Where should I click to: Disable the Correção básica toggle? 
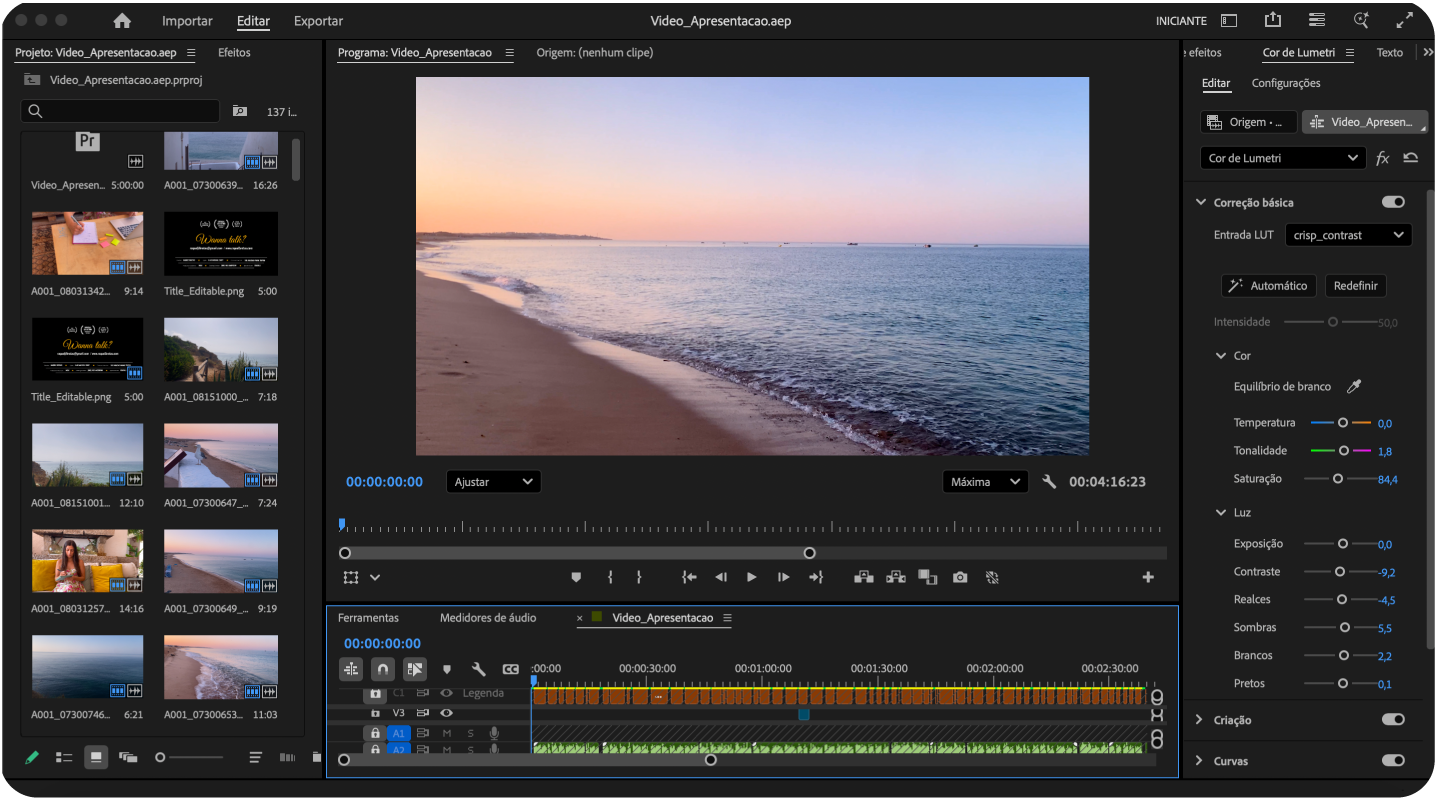coord(1393,202)
